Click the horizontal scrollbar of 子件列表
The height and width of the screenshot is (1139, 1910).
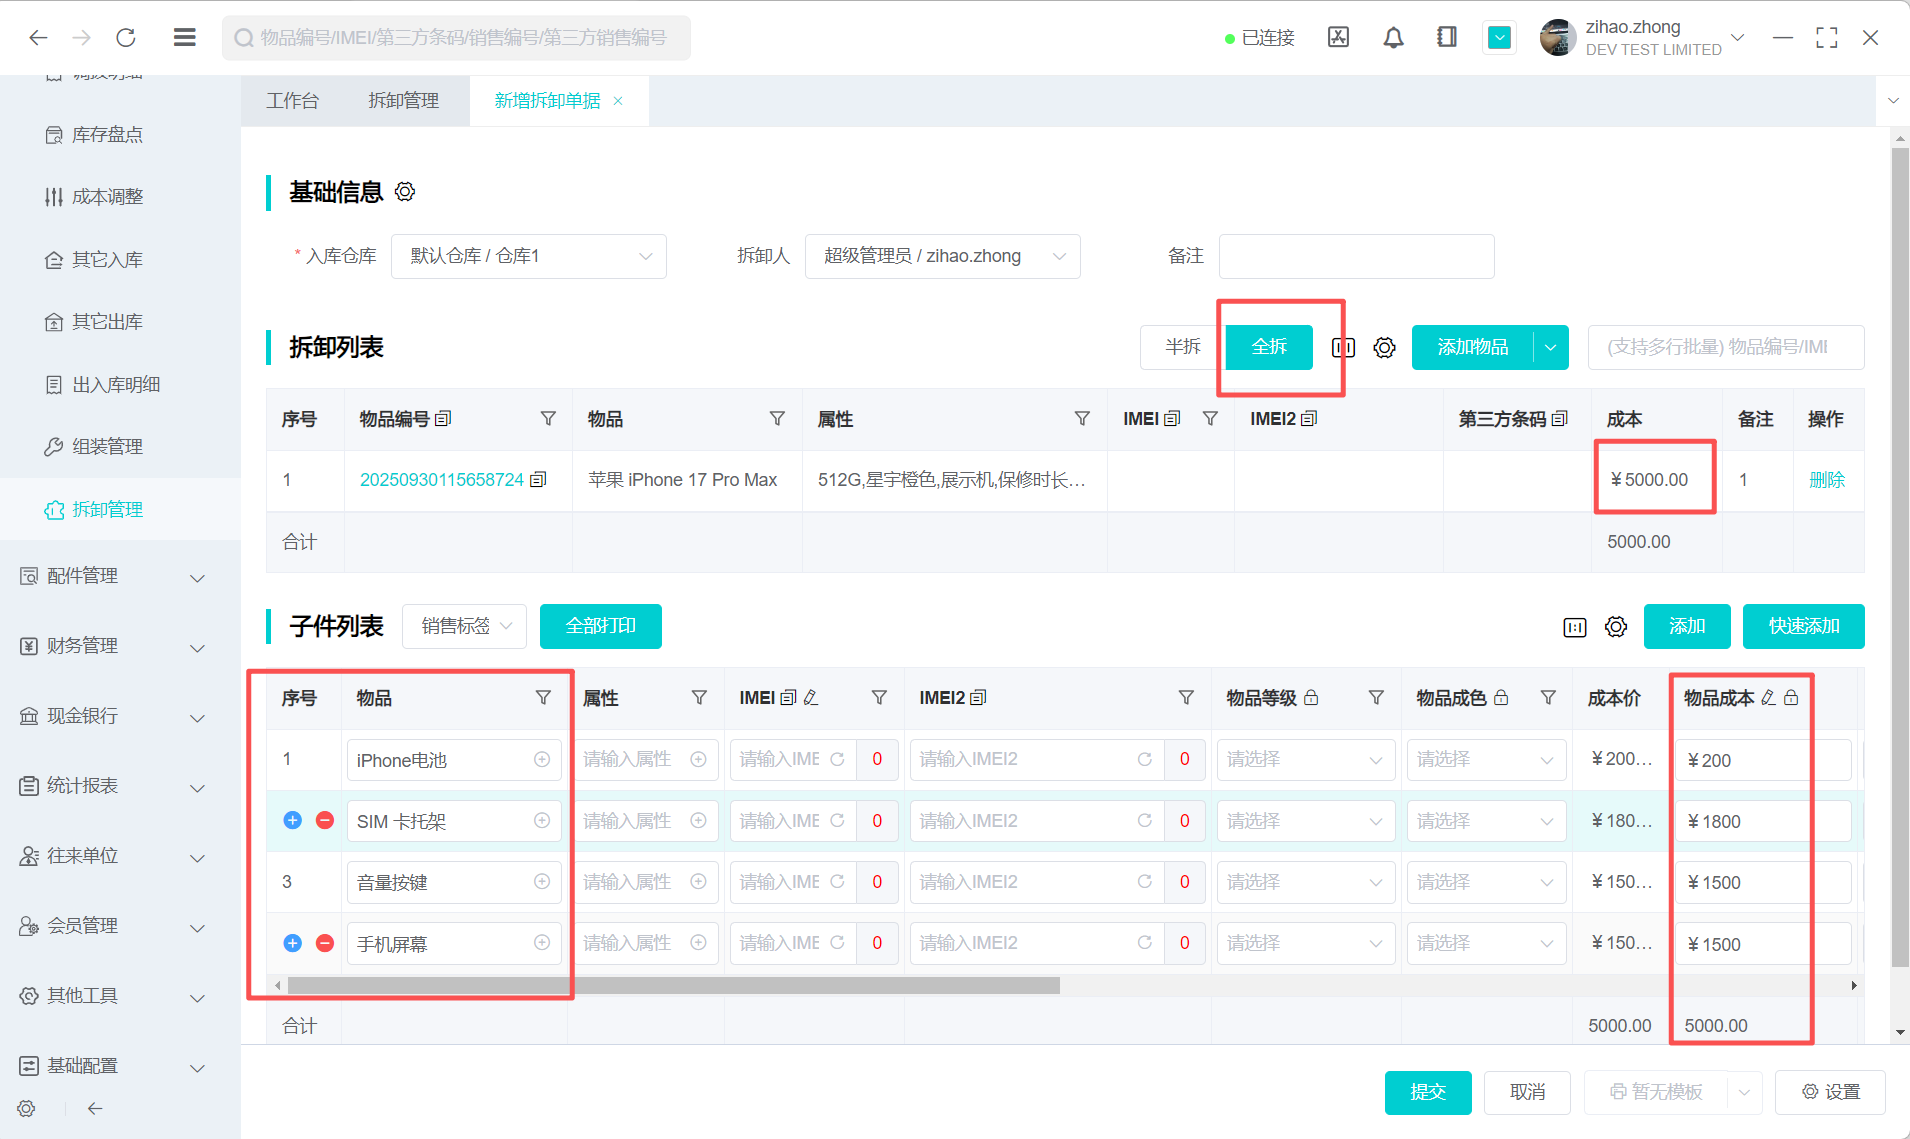[x=672, y=986]
